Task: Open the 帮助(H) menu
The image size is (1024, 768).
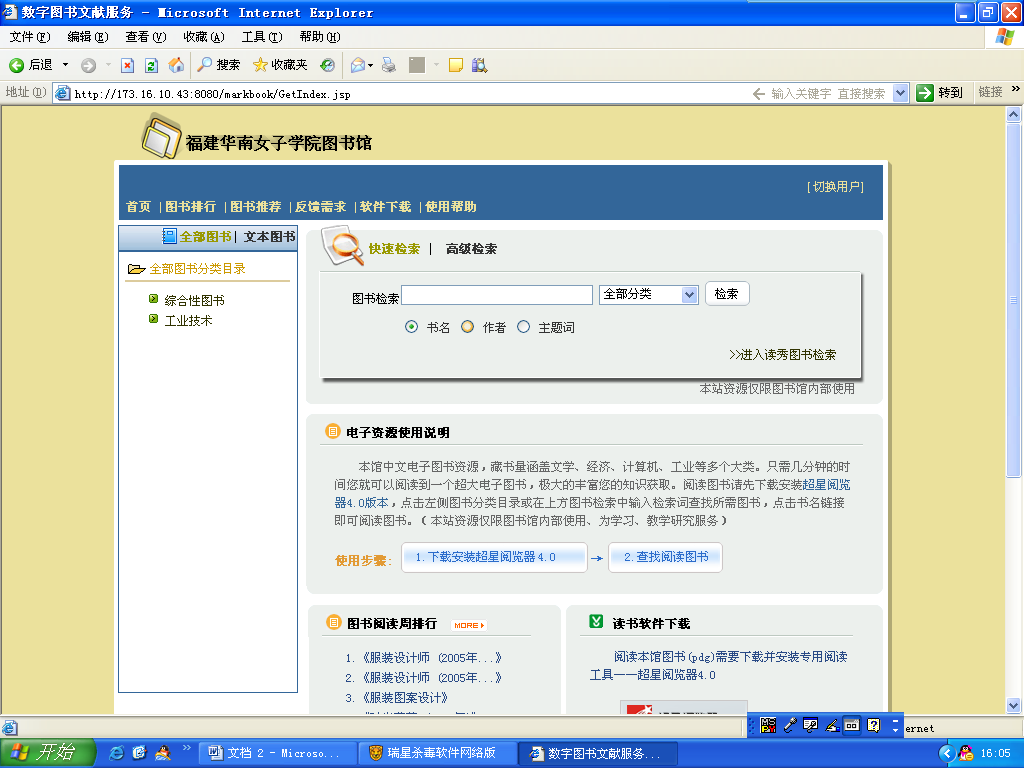Action: 320,37
